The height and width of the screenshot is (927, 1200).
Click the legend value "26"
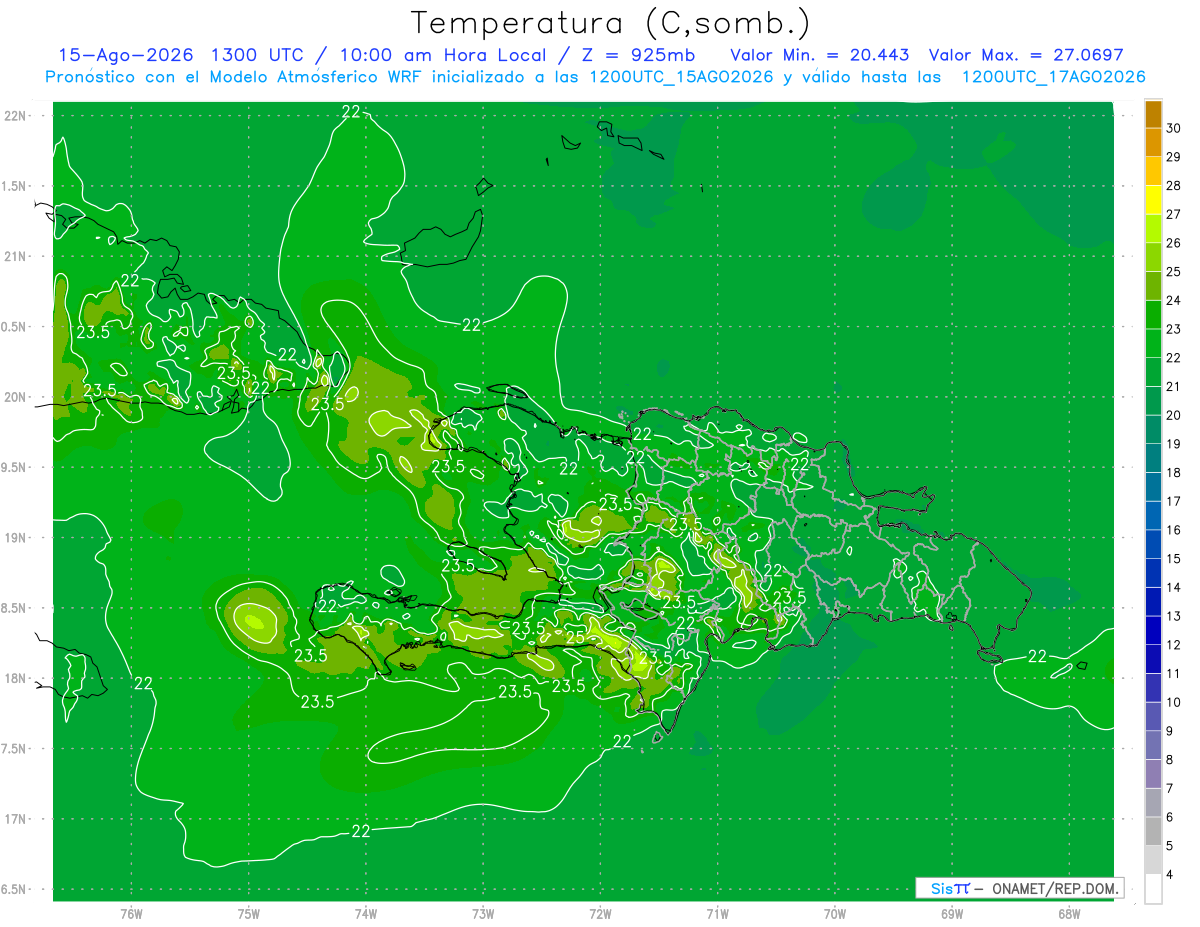pyautogui.click(x=1174, y=243)
